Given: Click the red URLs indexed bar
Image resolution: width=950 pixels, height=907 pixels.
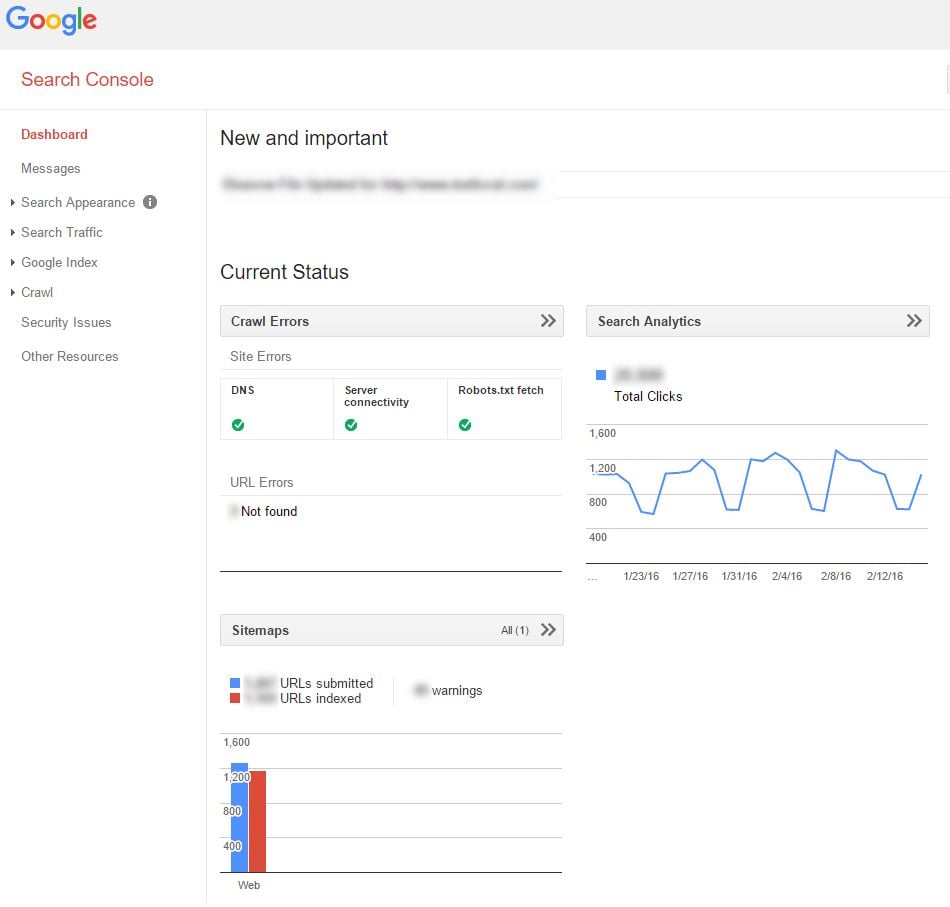Looking at the screenshot, I should pyautogui.click(x=257, y=822).
